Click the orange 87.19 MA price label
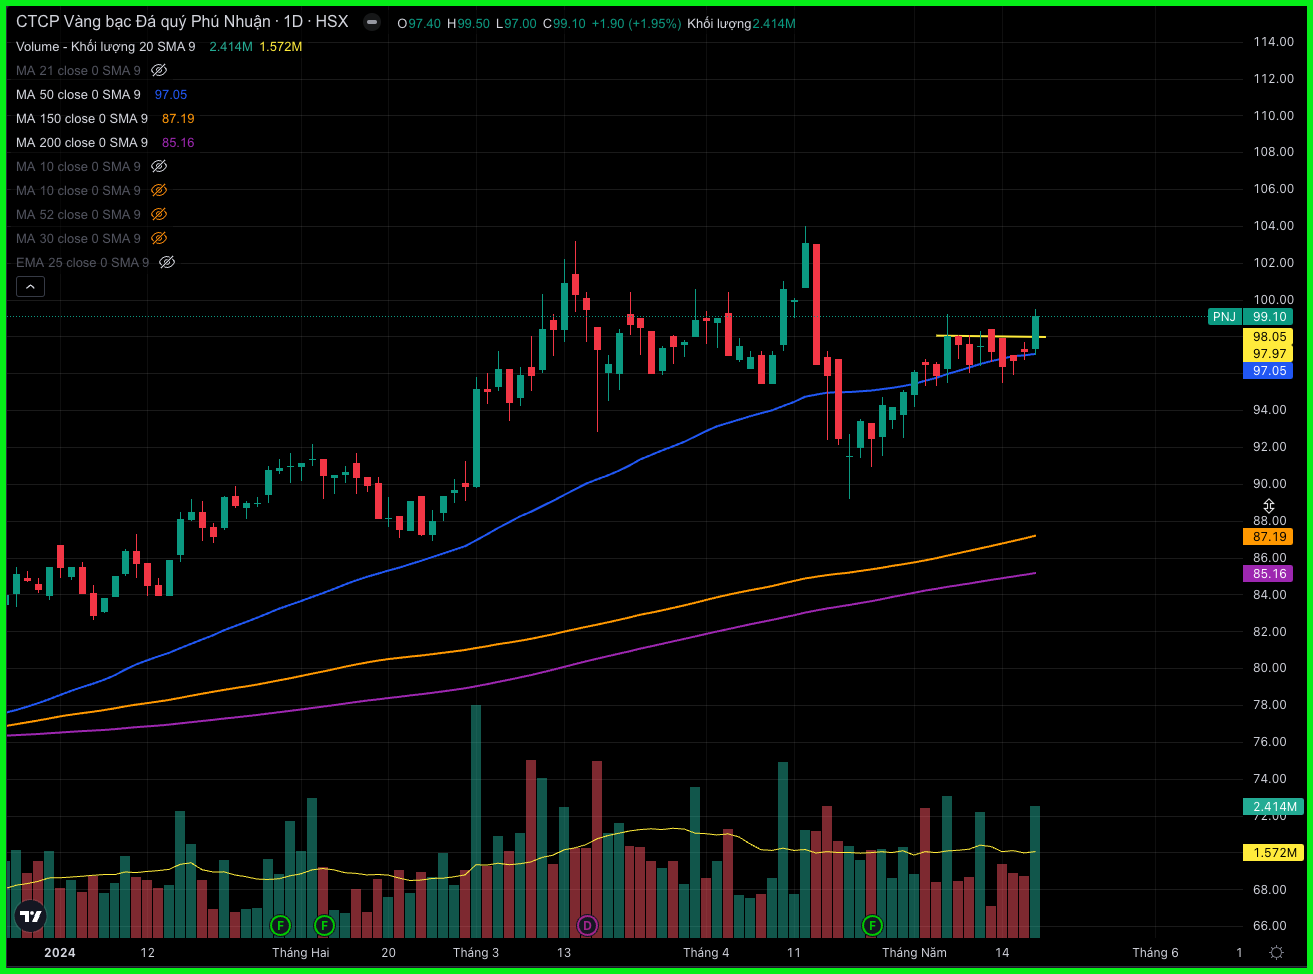Viewport: 1313px width, 974px height. pos(1269,537)
